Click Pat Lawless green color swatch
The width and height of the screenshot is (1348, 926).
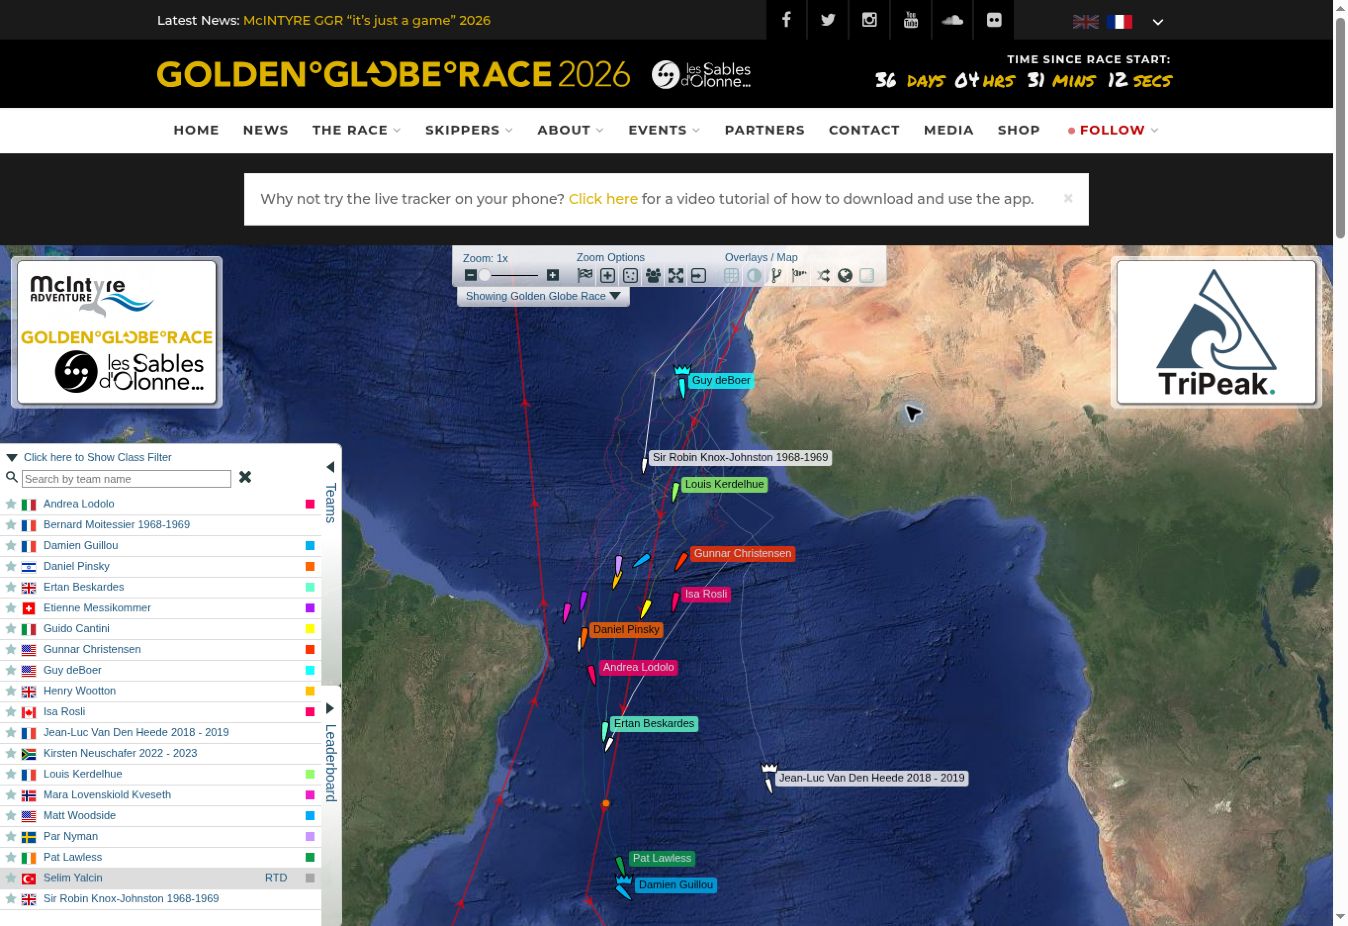click(310, 857)
